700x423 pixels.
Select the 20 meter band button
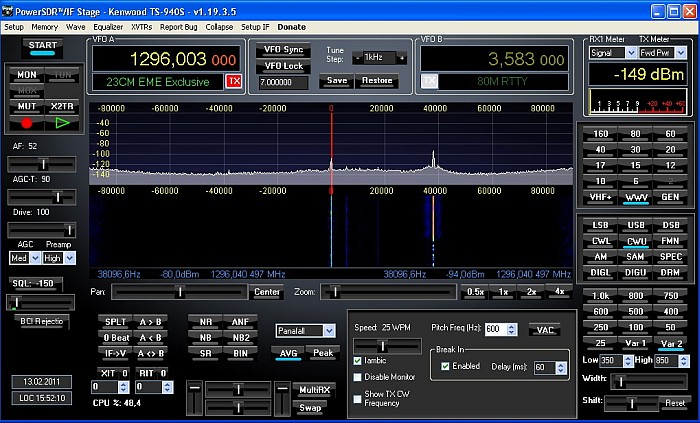coord(670,149)
